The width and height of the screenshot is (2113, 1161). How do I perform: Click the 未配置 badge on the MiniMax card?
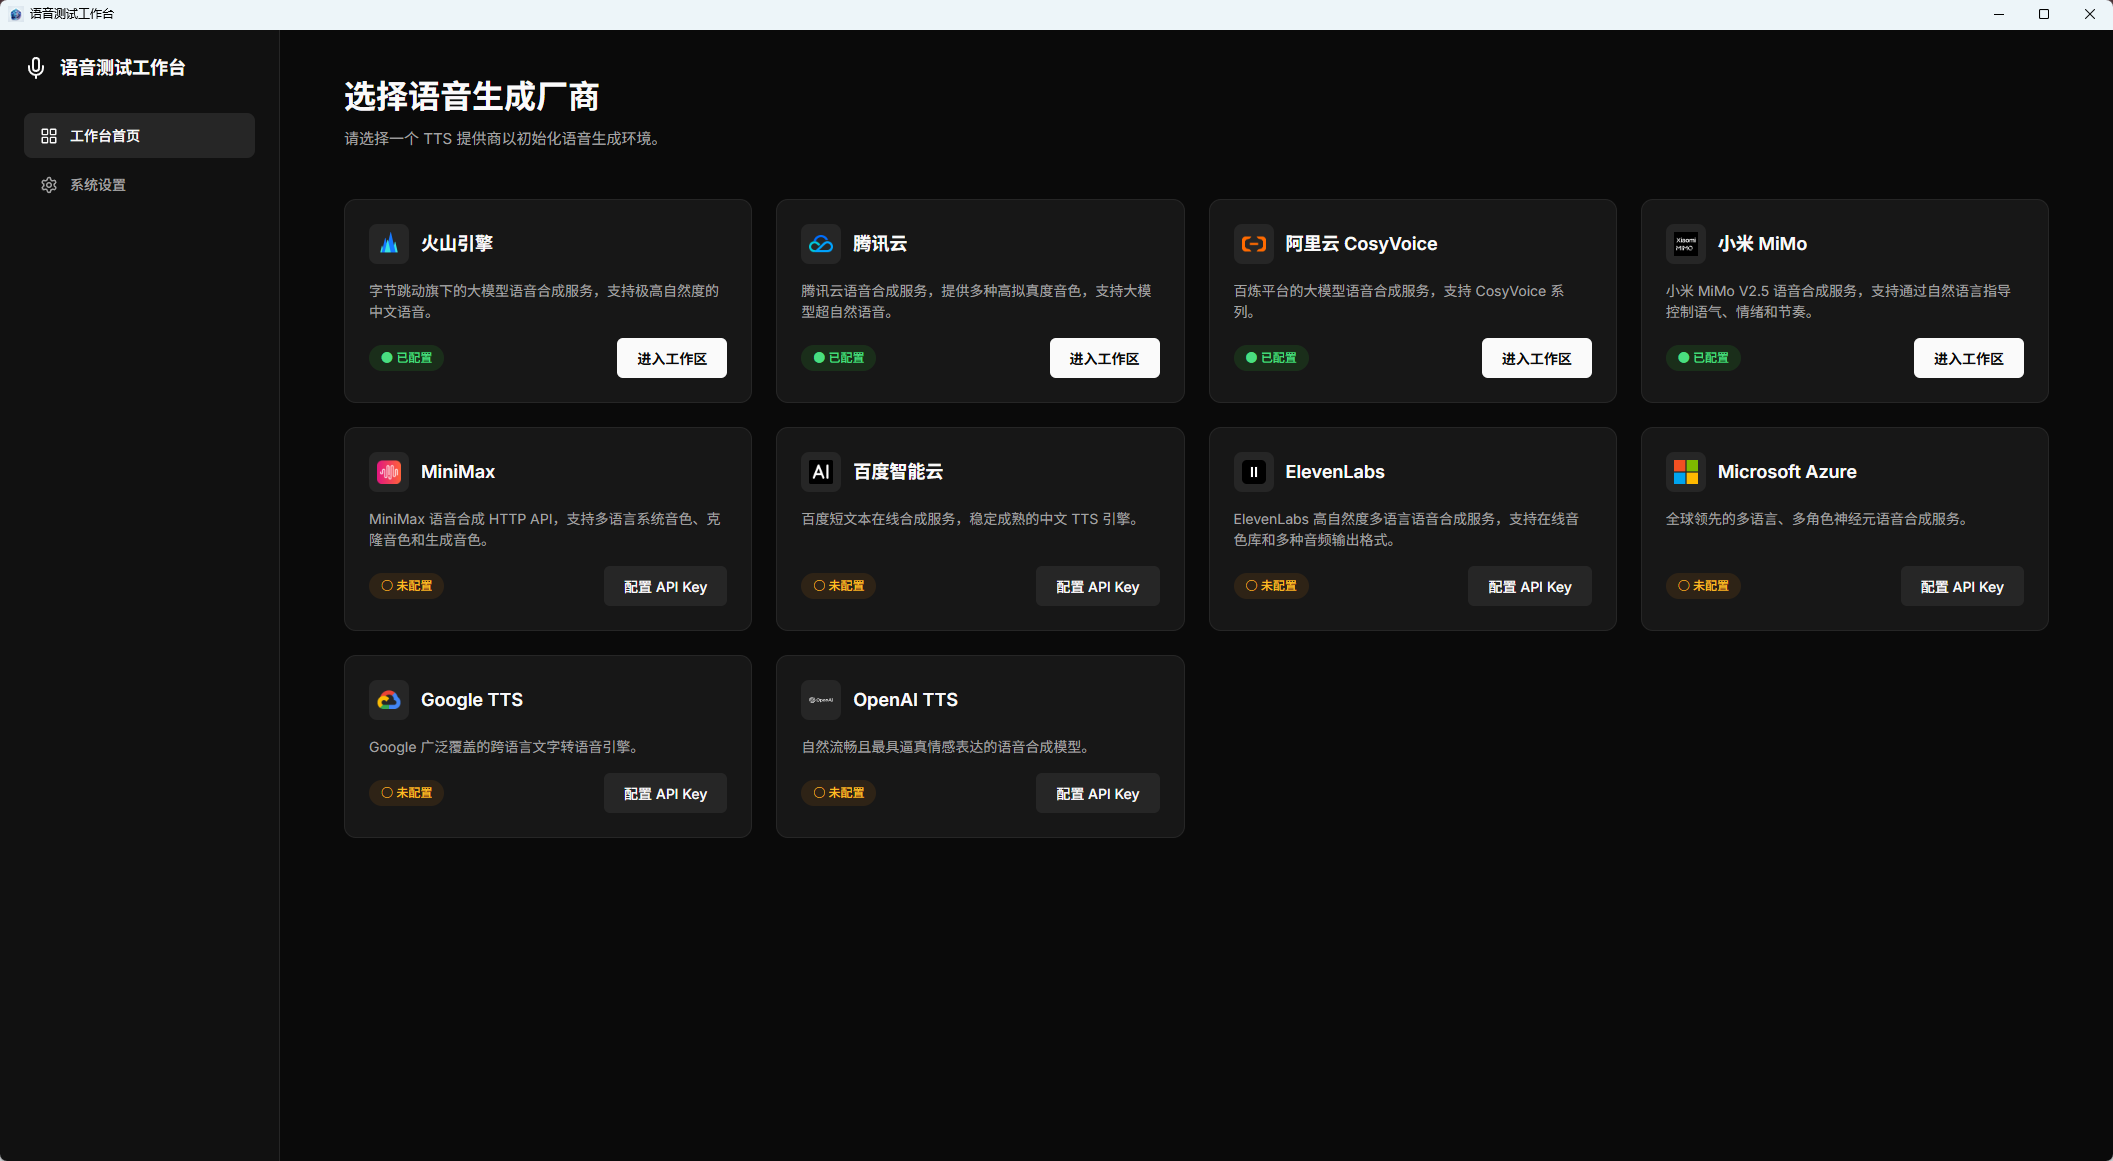pyautogui.click(x=406, y=586)
